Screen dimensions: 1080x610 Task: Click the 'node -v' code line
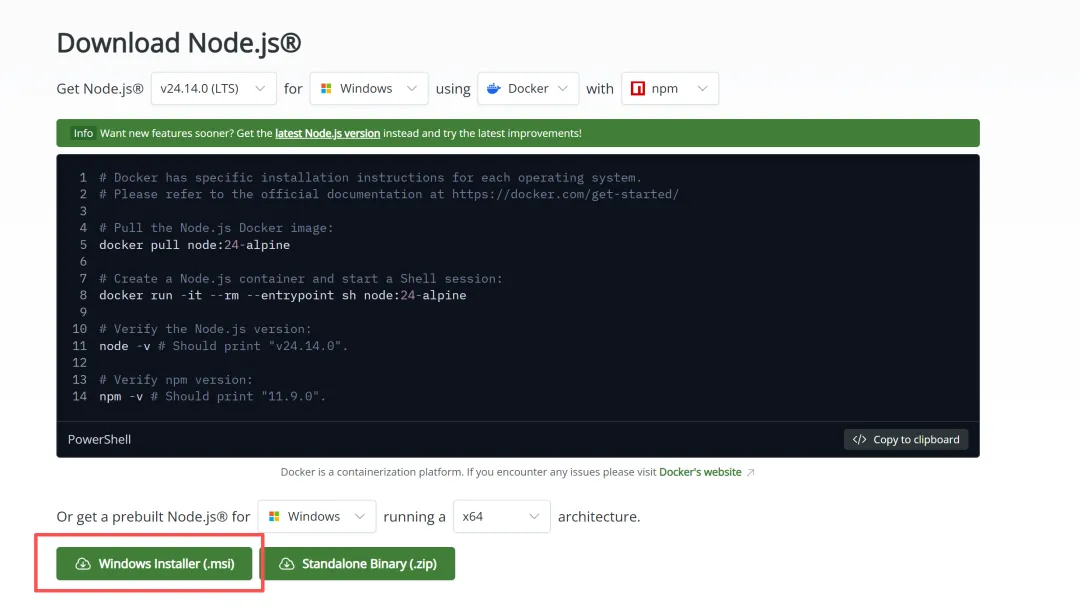[223, 346]
